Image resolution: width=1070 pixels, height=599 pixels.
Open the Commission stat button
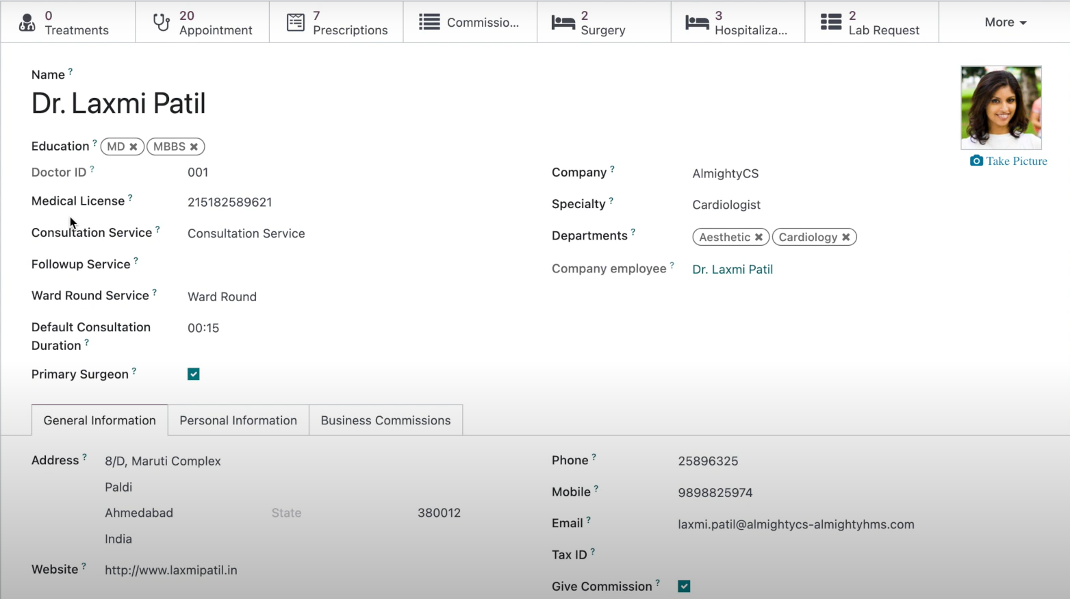click(470, 22)
